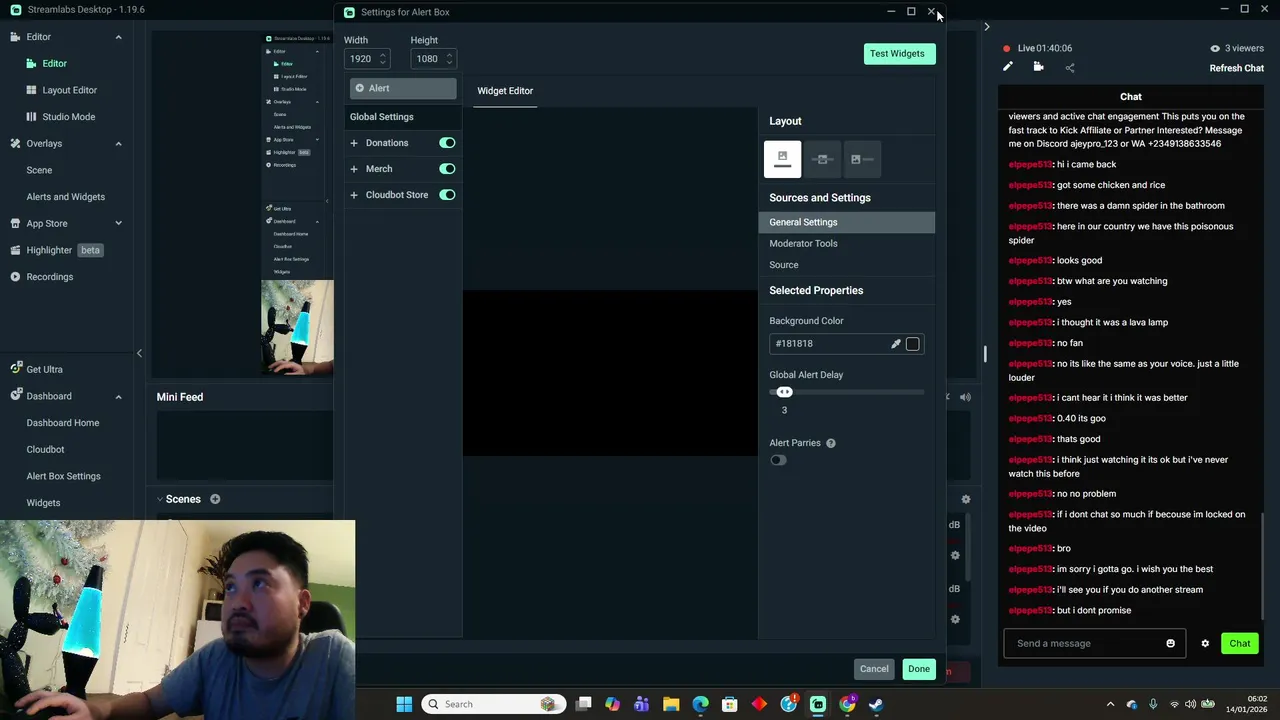Open File Explorer from the taskbar
The width and height of the screenshot is (1280, 720).
click(671, 704)
